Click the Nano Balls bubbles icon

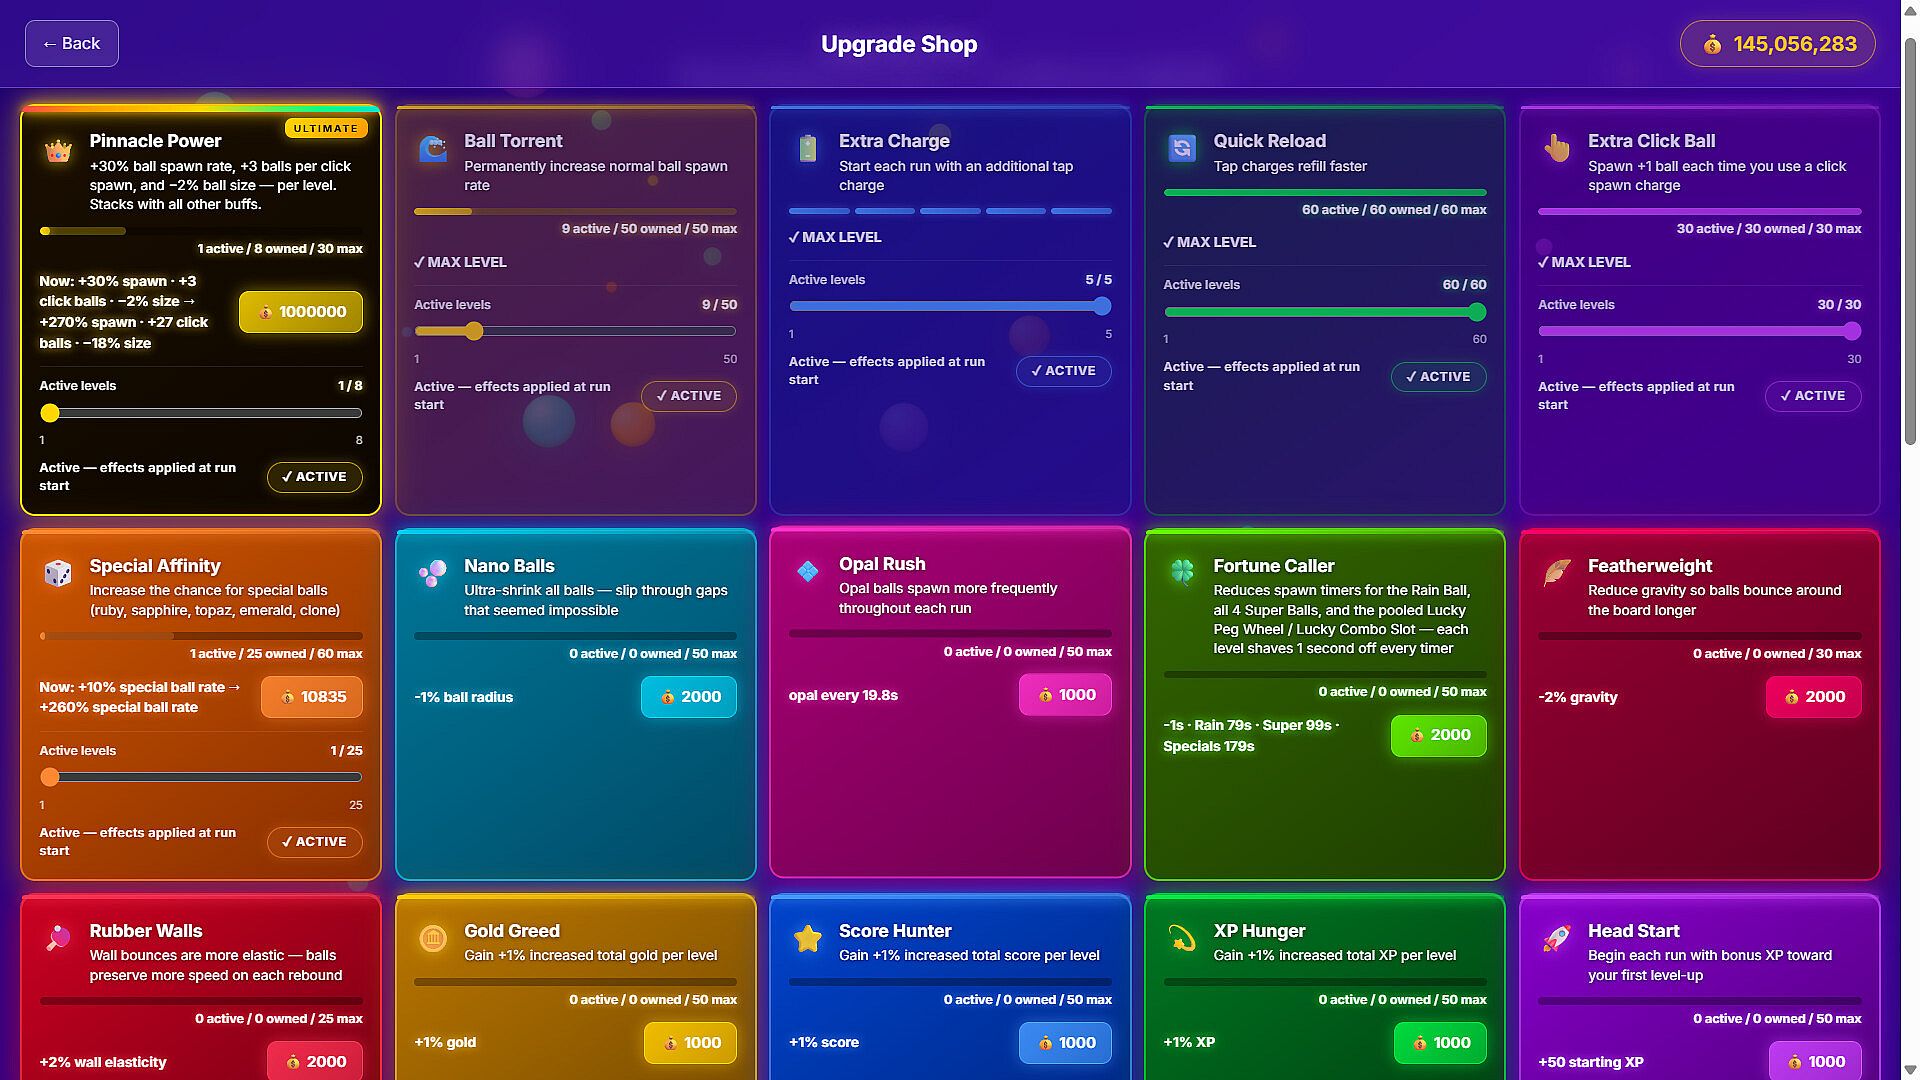tap(433, 574)
